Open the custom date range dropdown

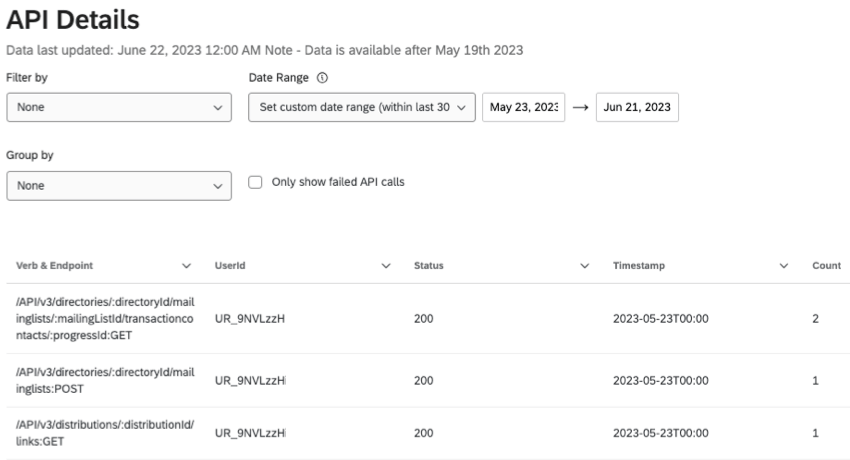[362, 107]
